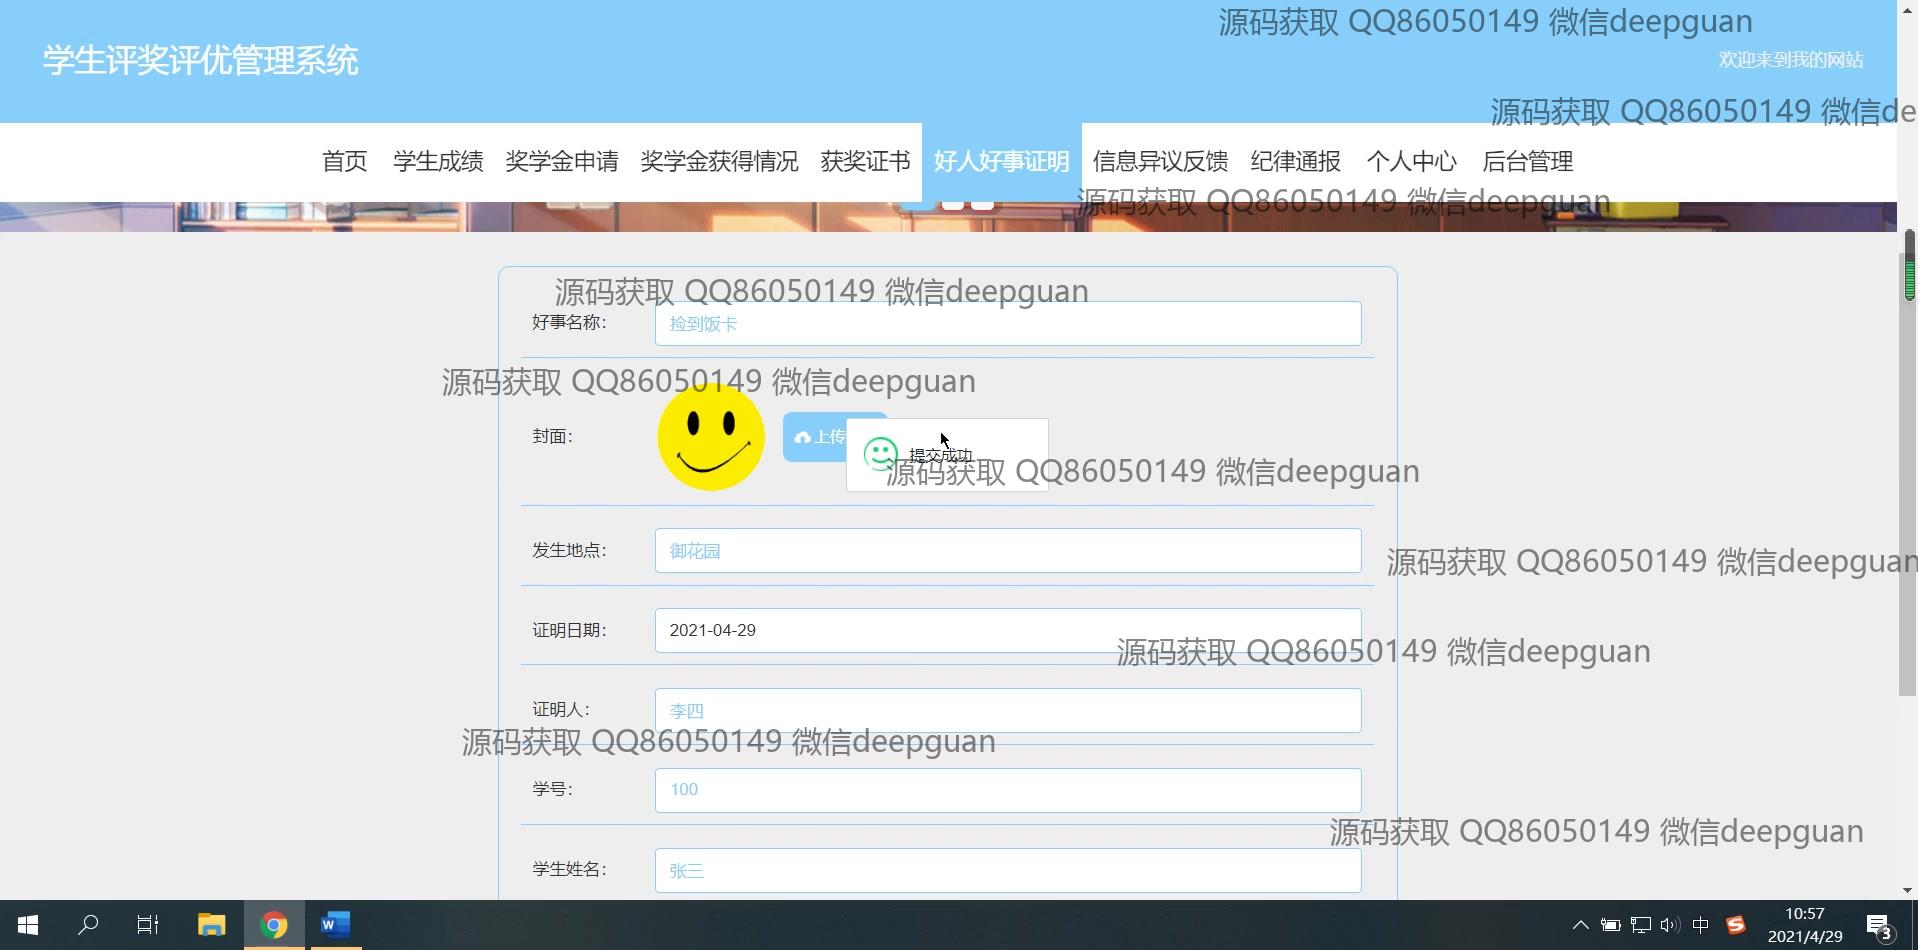Click the volume speaker tray icon

[x=1670, y=925]
